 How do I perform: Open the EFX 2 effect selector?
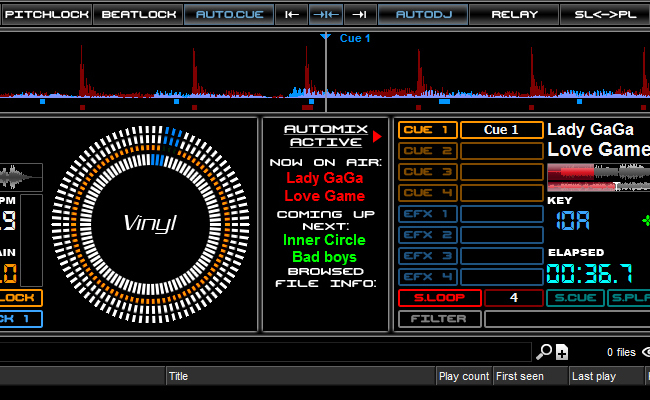pos(502,235)
